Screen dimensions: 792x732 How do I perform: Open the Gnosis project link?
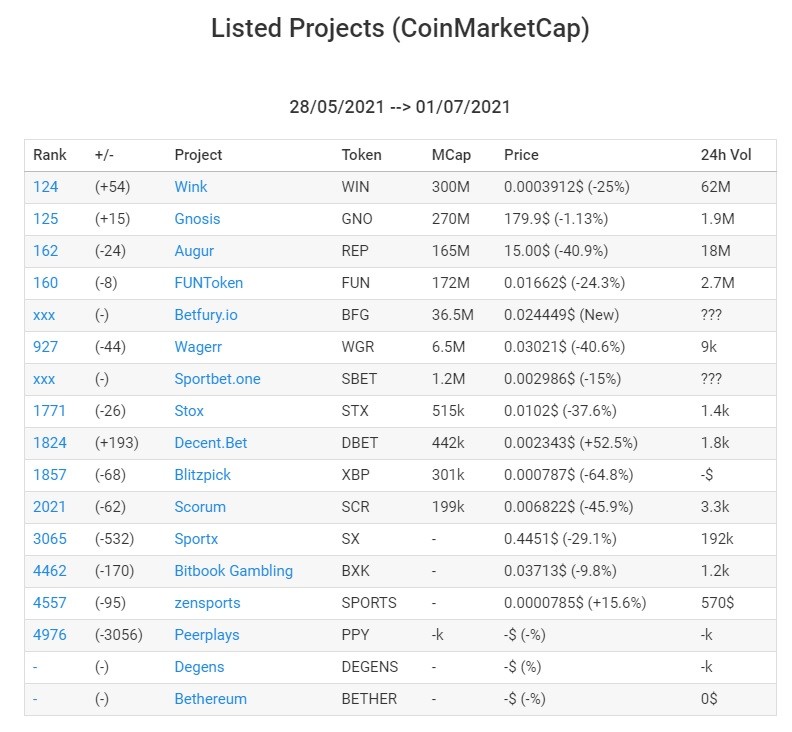pyautogui.click(x=197, y=219)
